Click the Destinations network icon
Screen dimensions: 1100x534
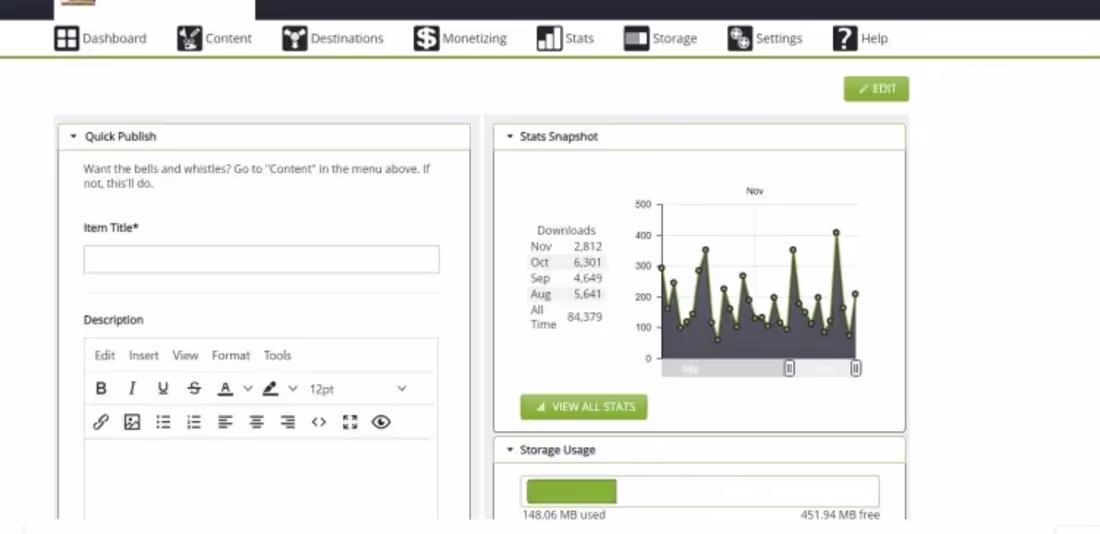pyautogui.click(x=295, y=39)
